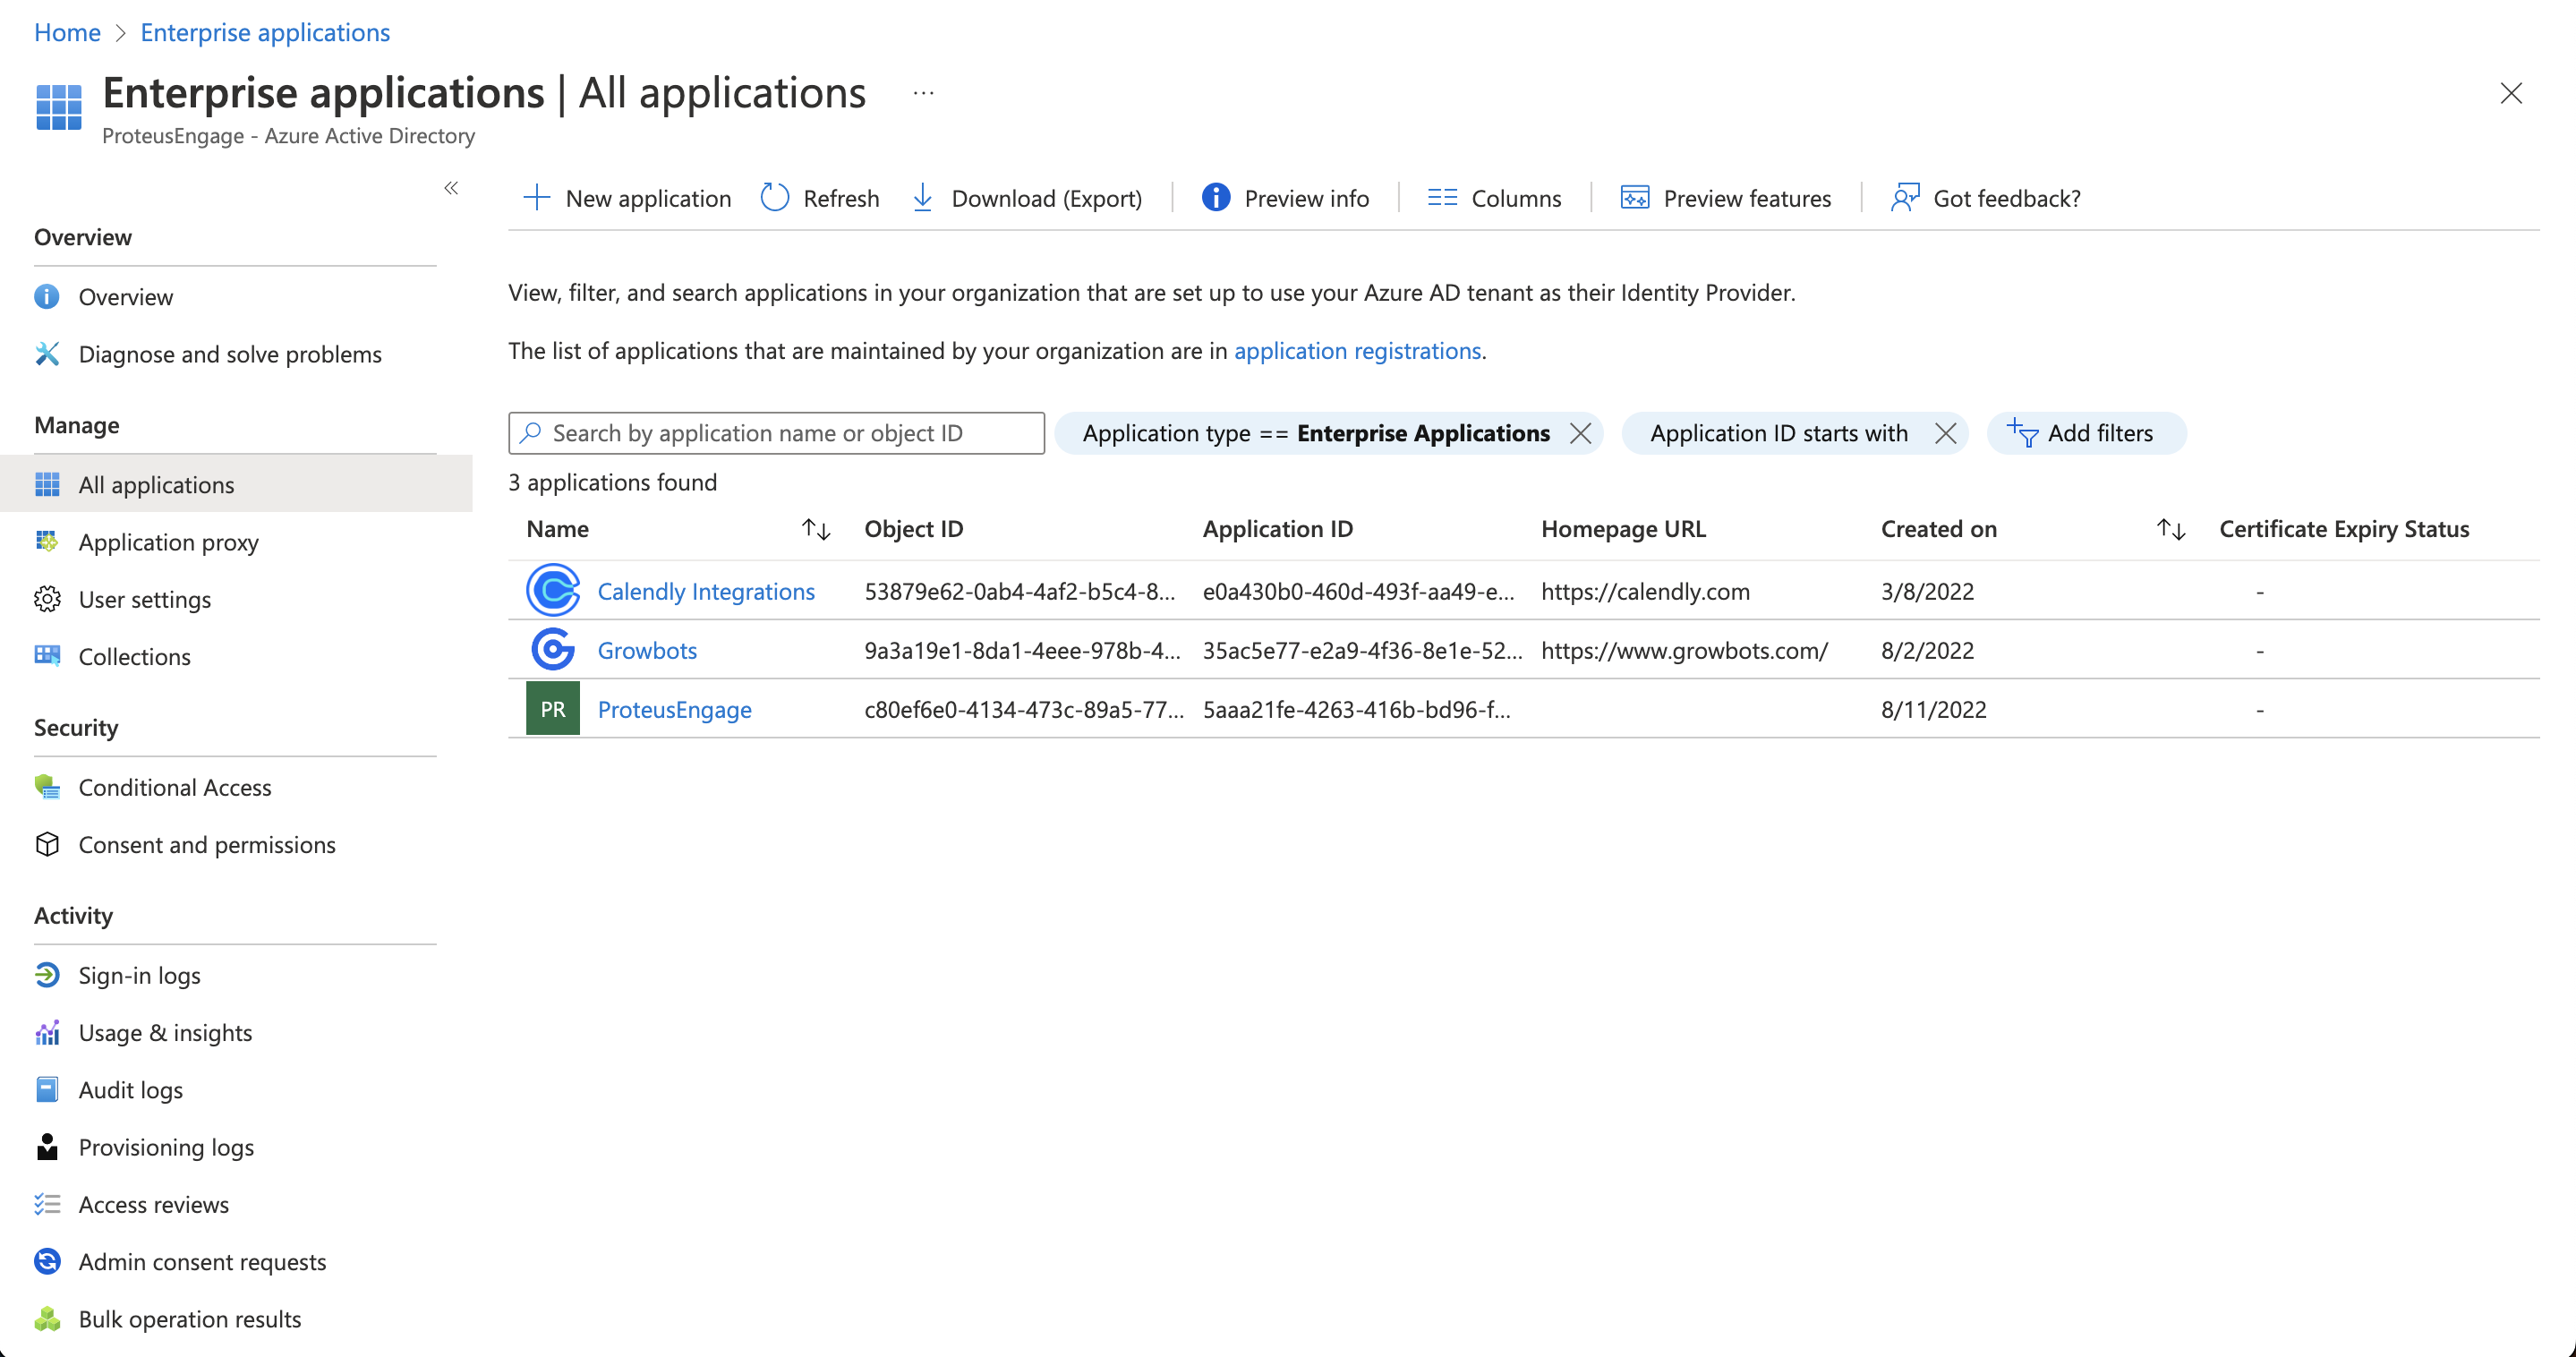The height and width of the screenshot is (1357, 2576).
Task: Open Growbots application
Action: point(647,650)
